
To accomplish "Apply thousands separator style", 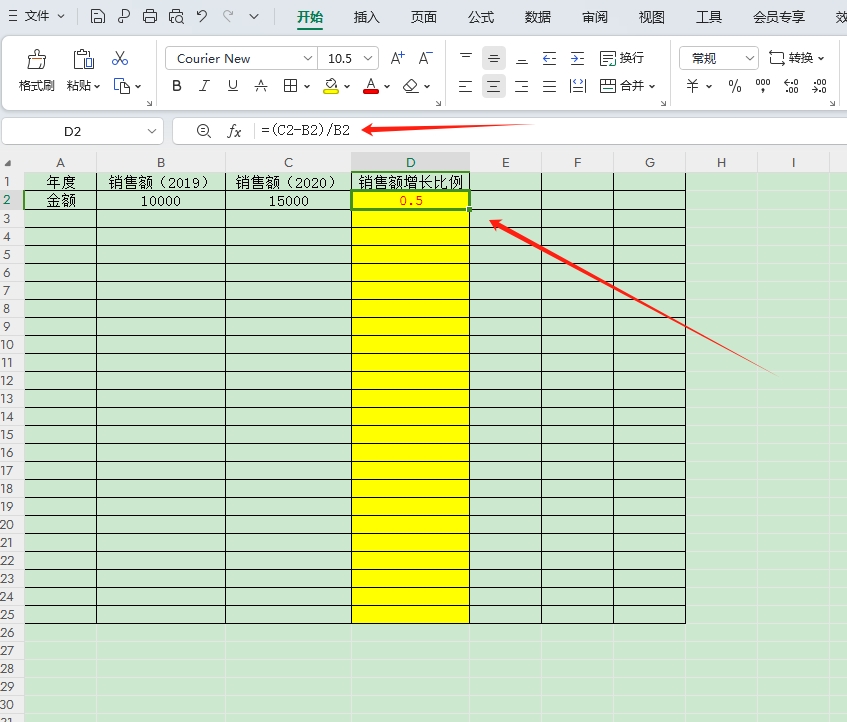I will (763, 86).
